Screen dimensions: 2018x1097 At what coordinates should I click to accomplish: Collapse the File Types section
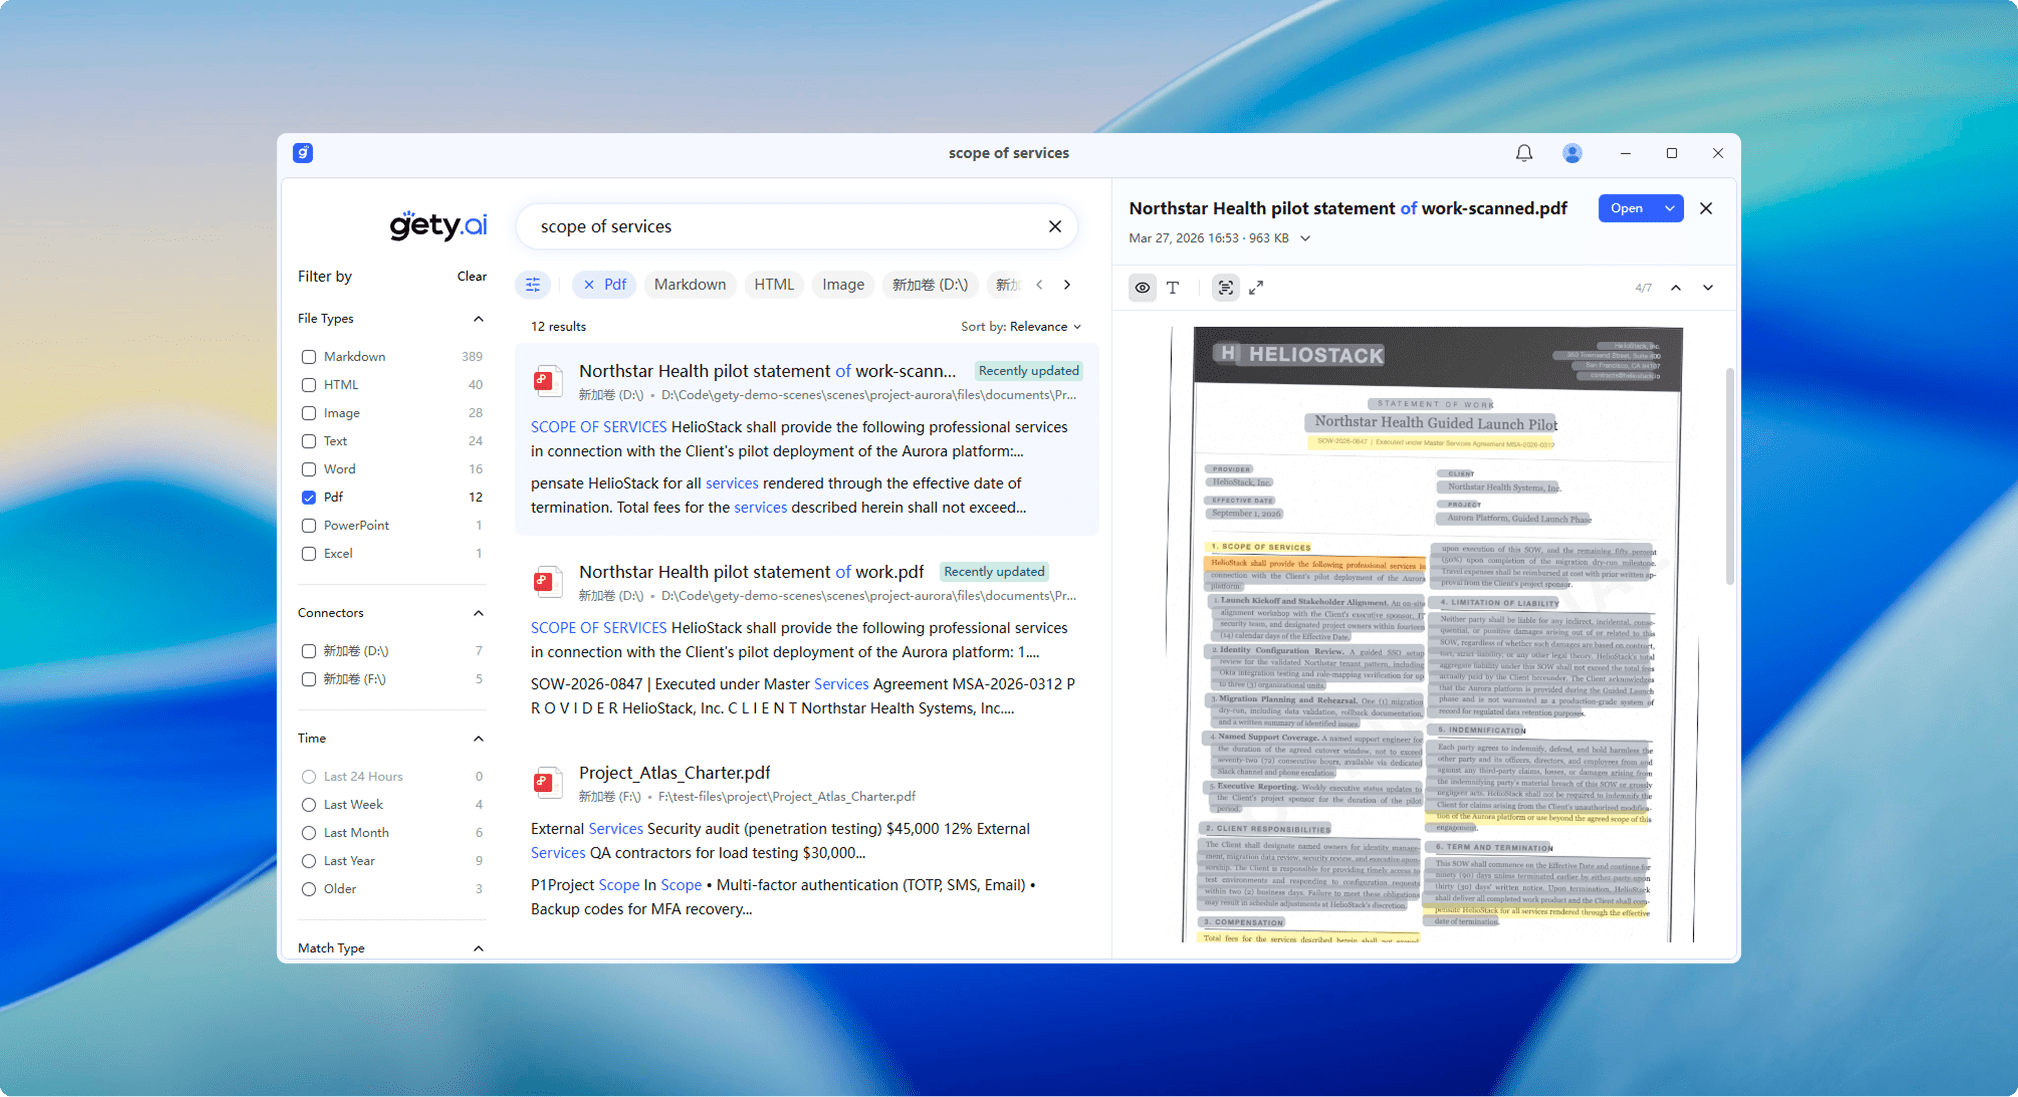478,319
